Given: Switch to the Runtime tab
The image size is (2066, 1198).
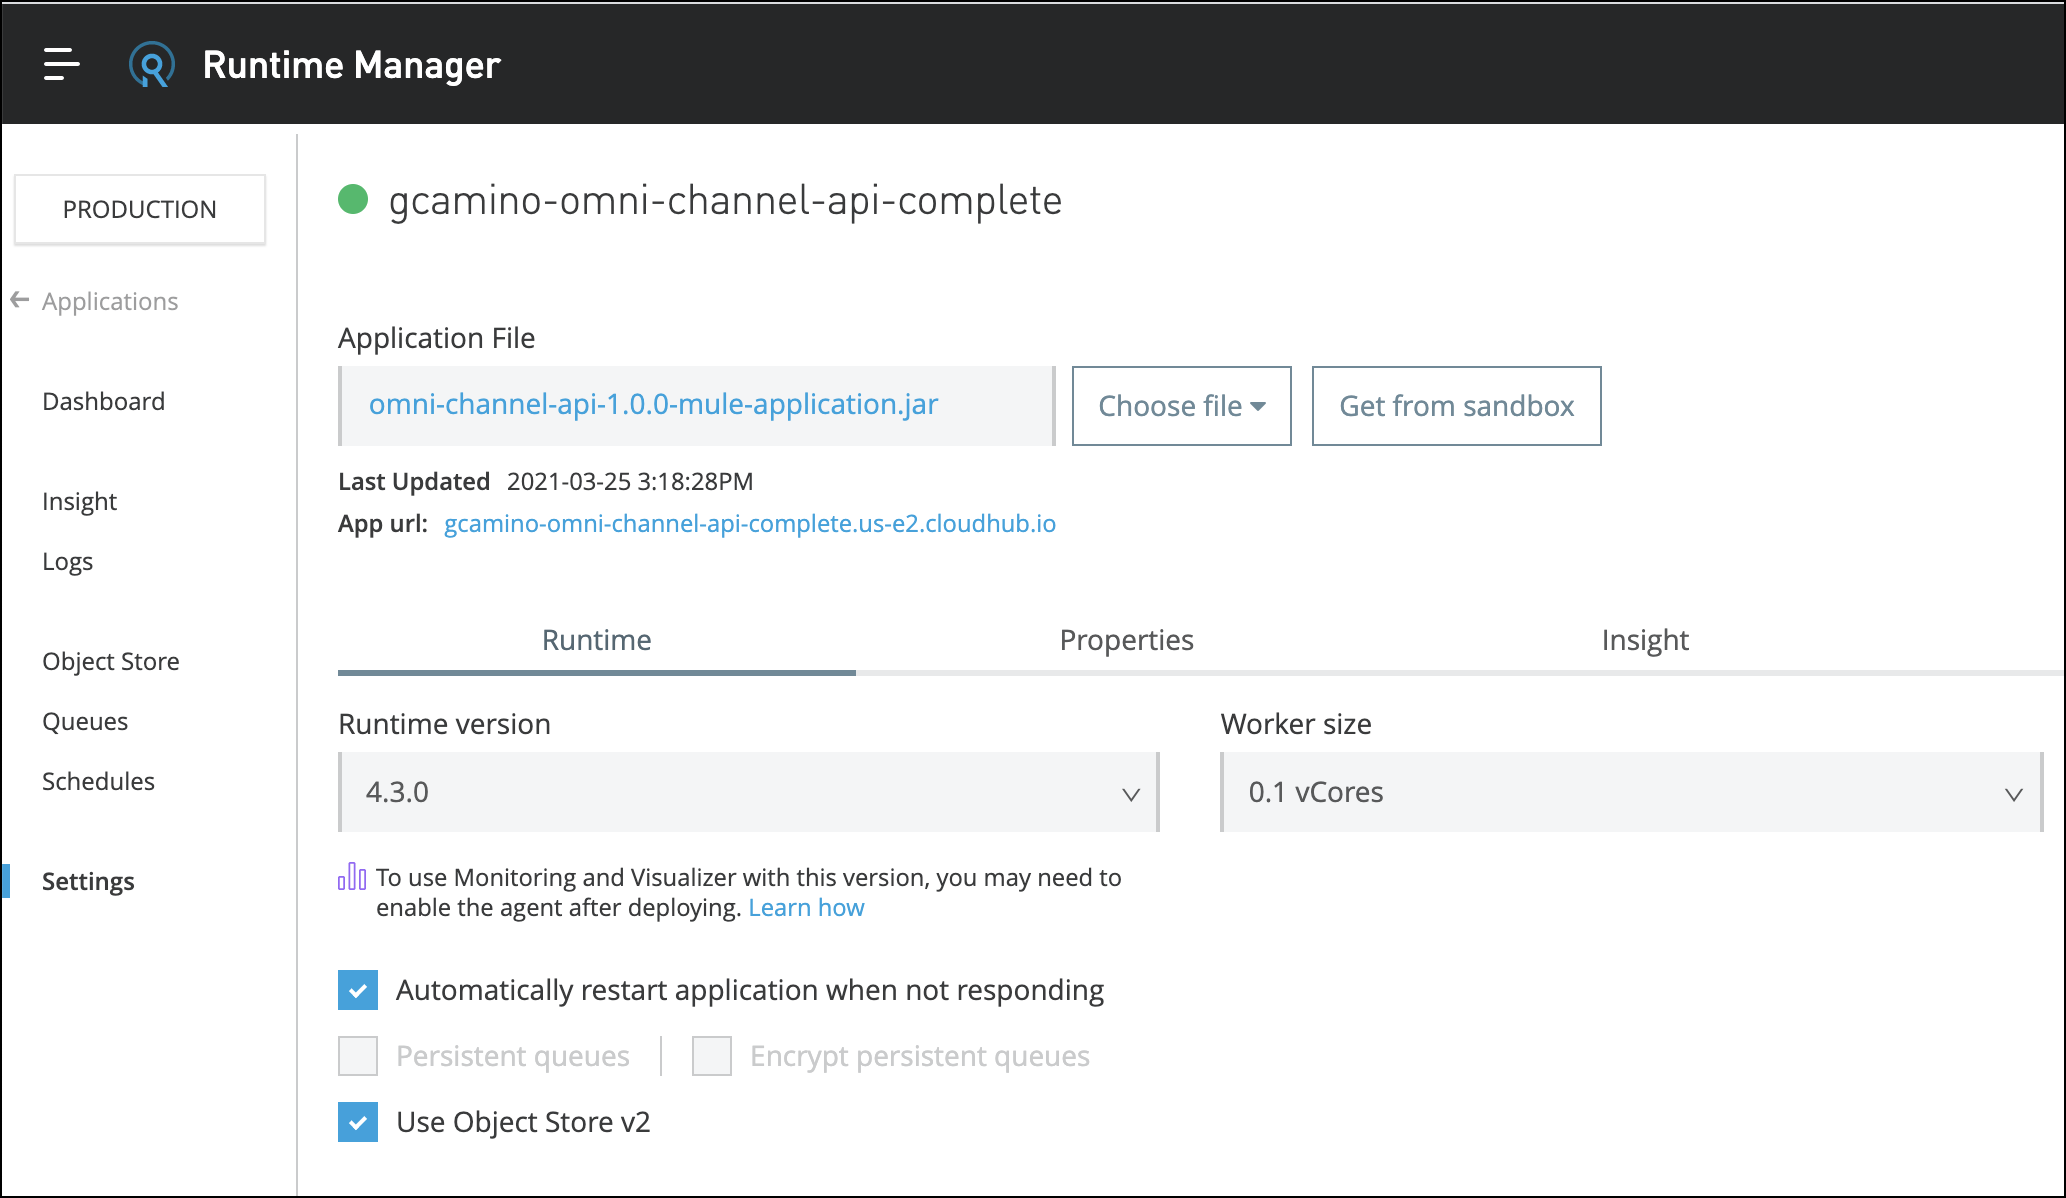Looking at the screenshot, I should 597,640.
